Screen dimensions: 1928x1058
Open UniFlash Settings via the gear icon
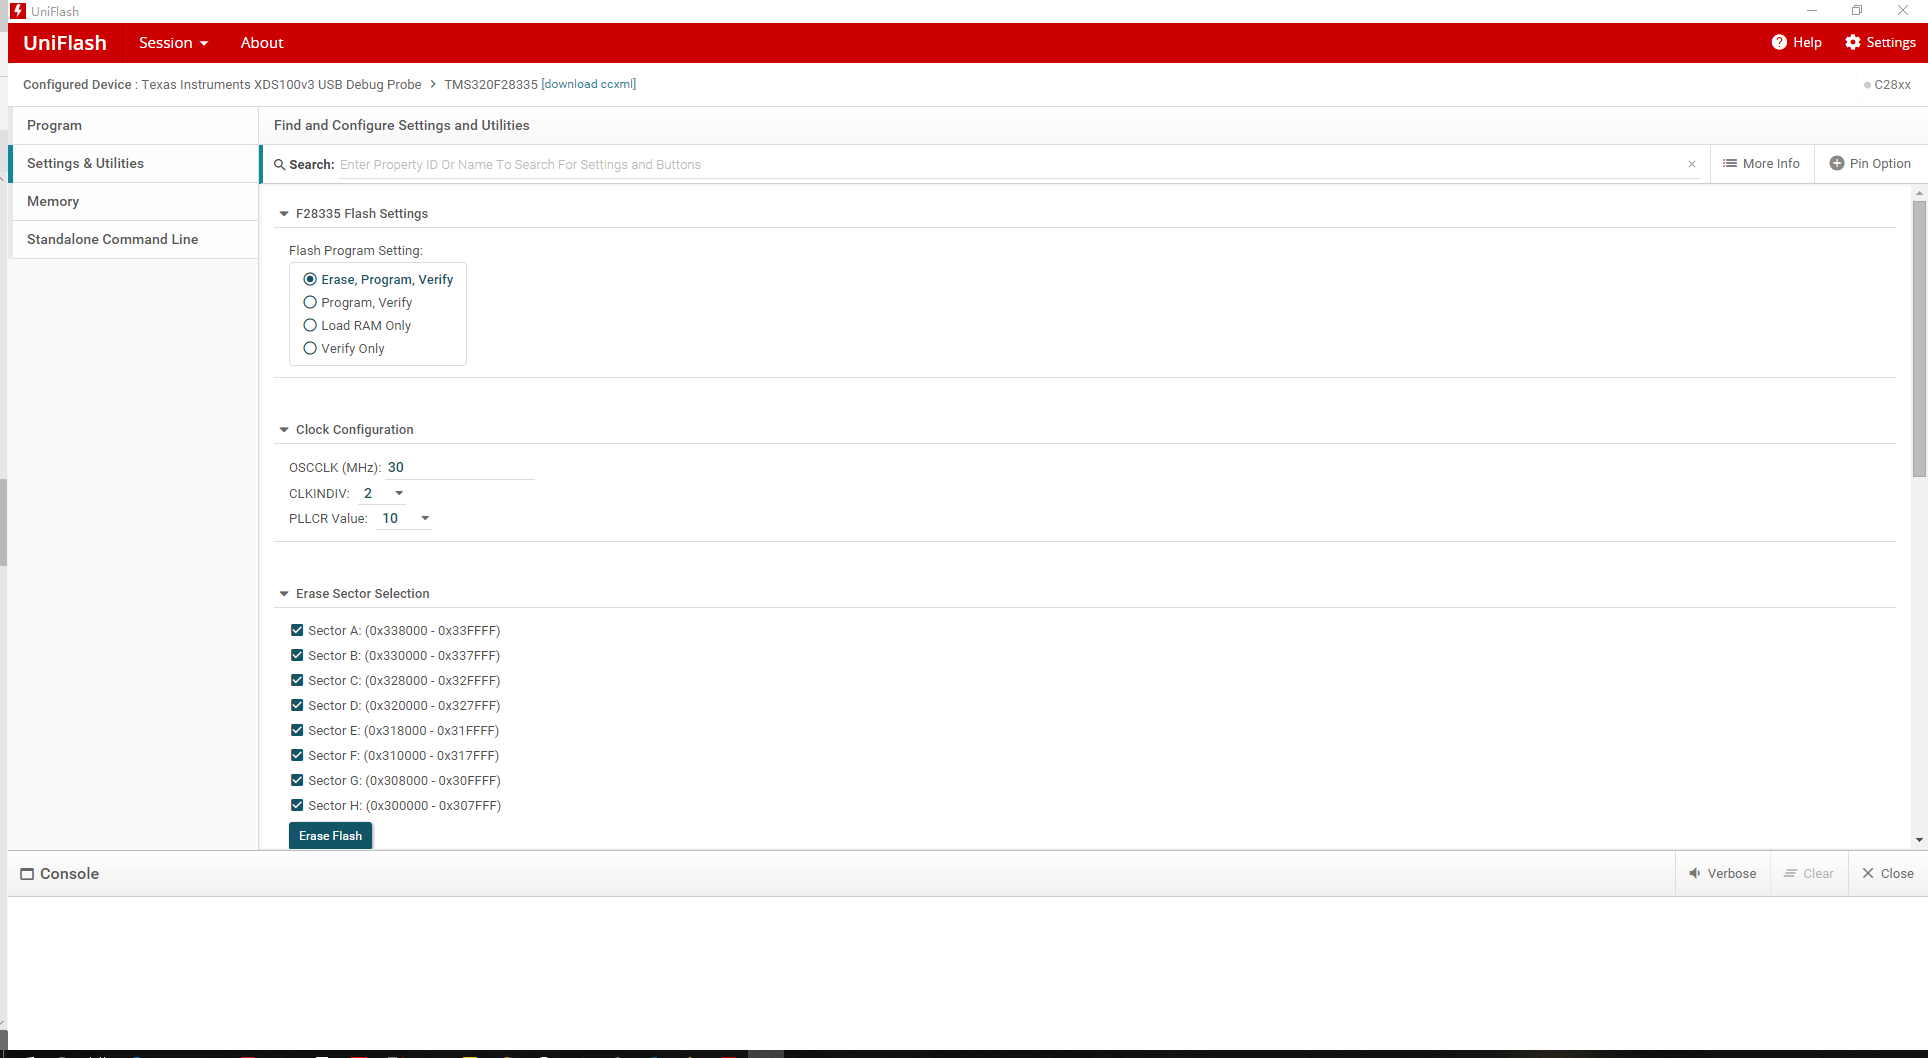pyautogui.click(x=1851, y=42)
